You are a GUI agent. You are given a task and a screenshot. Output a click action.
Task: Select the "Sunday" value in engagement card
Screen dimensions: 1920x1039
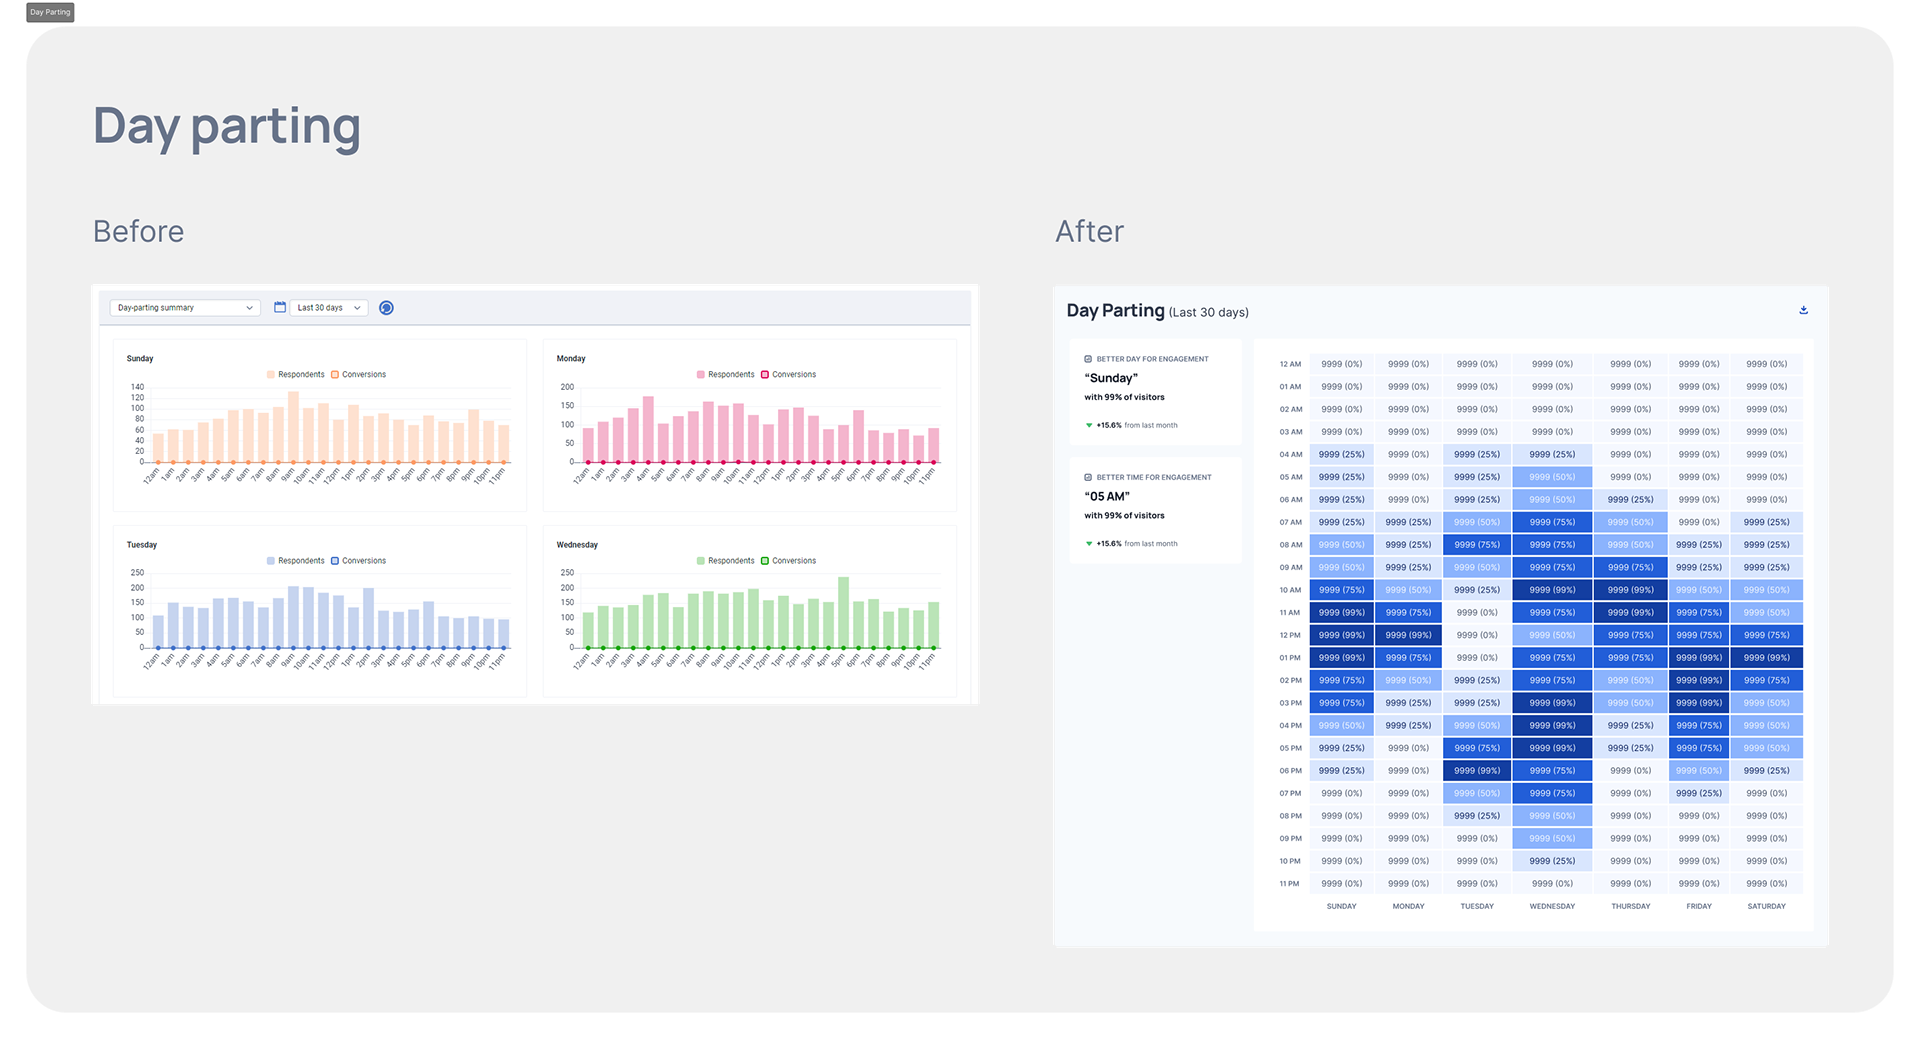pos(1111,378)
